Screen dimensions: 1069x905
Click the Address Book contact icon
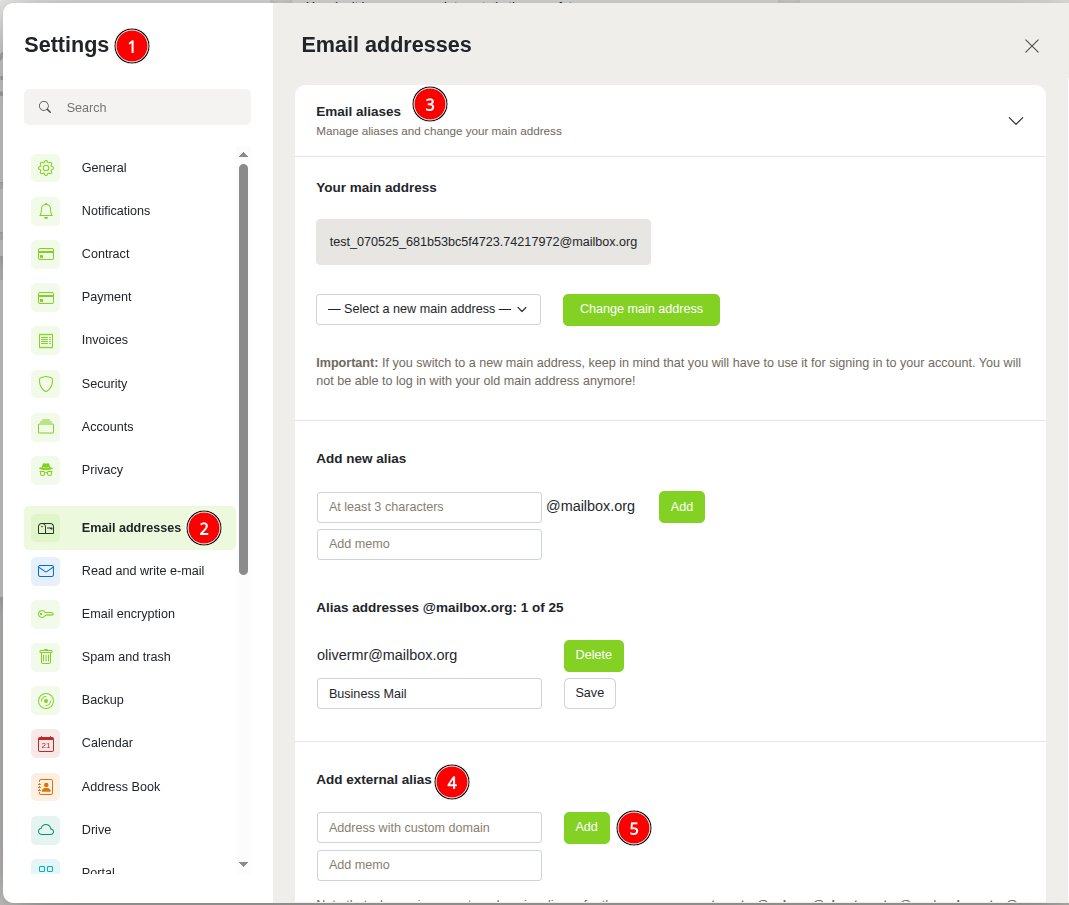(45, 787)
